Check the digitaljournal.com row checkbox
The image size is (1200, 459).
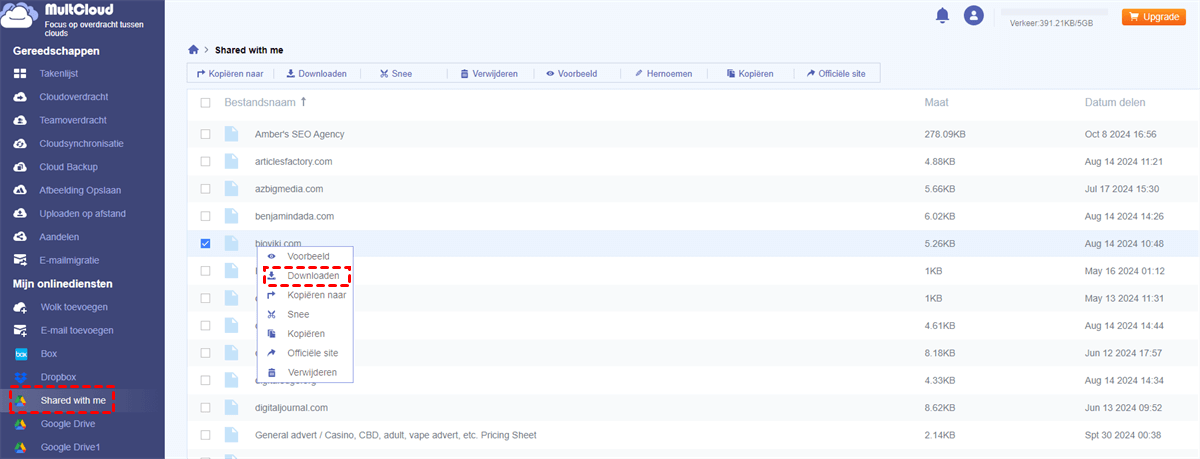pyautogui.click(x=205, y=408)
